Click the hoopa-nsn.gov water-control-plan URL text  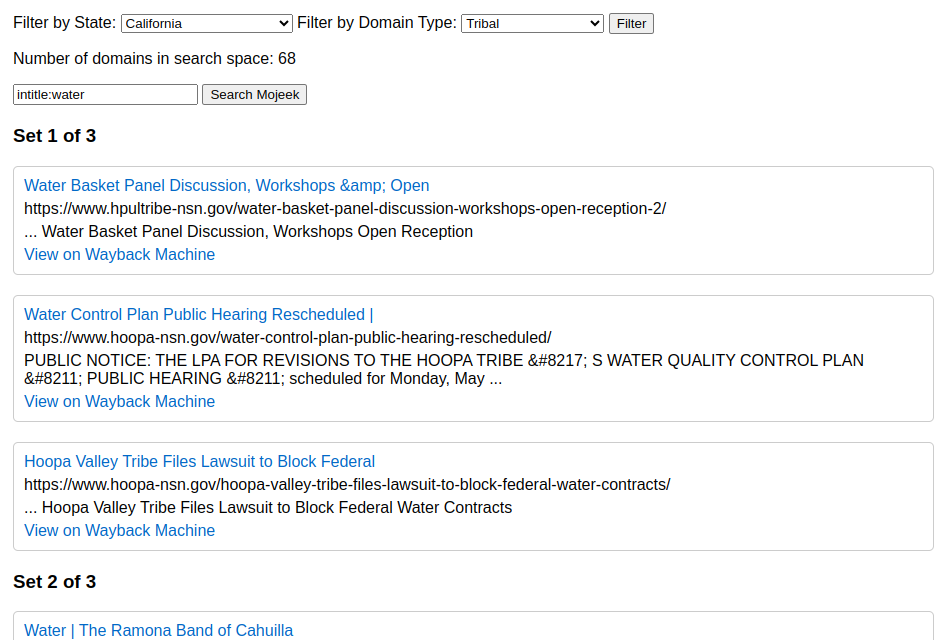point(287,337)
